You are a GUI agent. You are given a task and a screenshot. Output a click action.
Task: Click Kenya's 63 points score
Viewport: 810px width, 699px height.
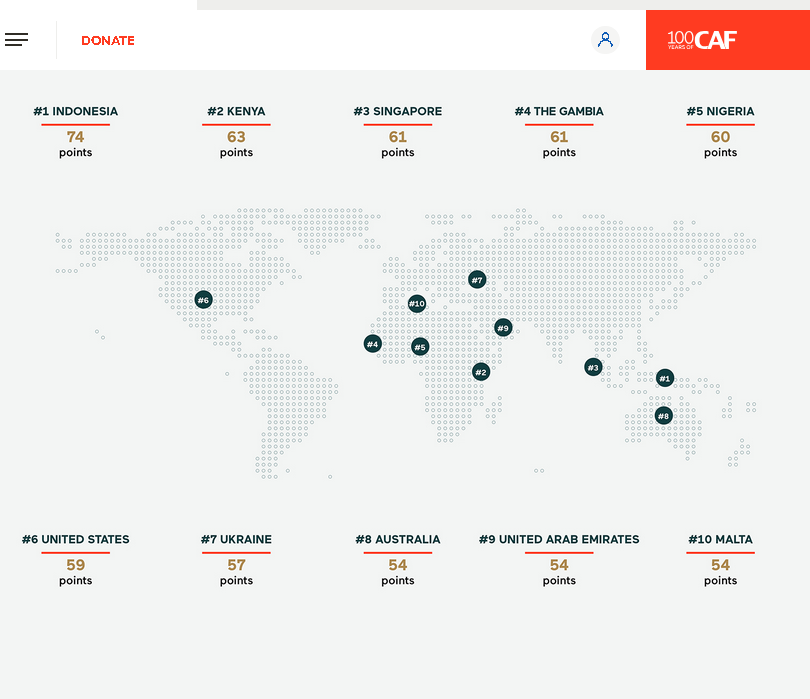pyautogui.click(x=236, y=143)
